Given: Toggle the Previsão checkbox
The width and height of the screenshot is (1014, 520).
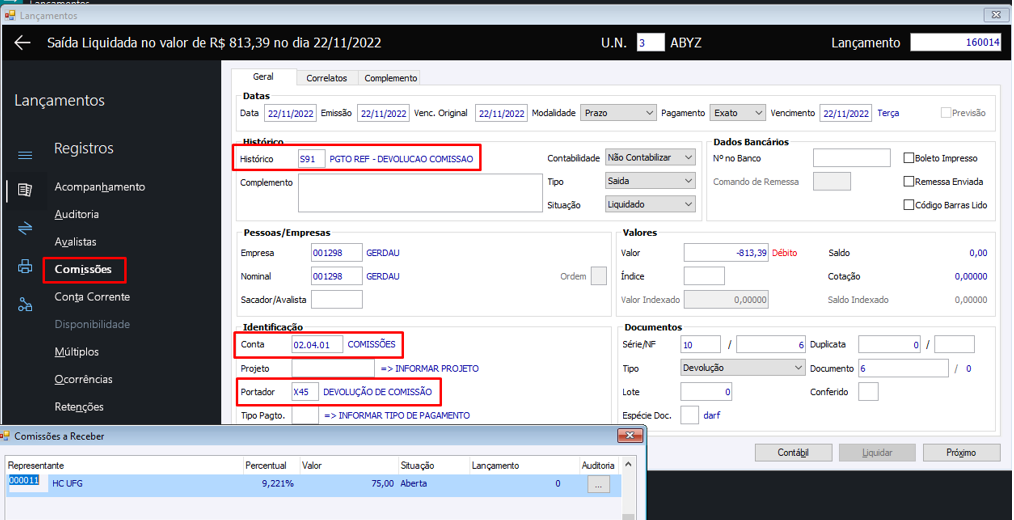Looking at the screenshot, I should tap(945, 113).
